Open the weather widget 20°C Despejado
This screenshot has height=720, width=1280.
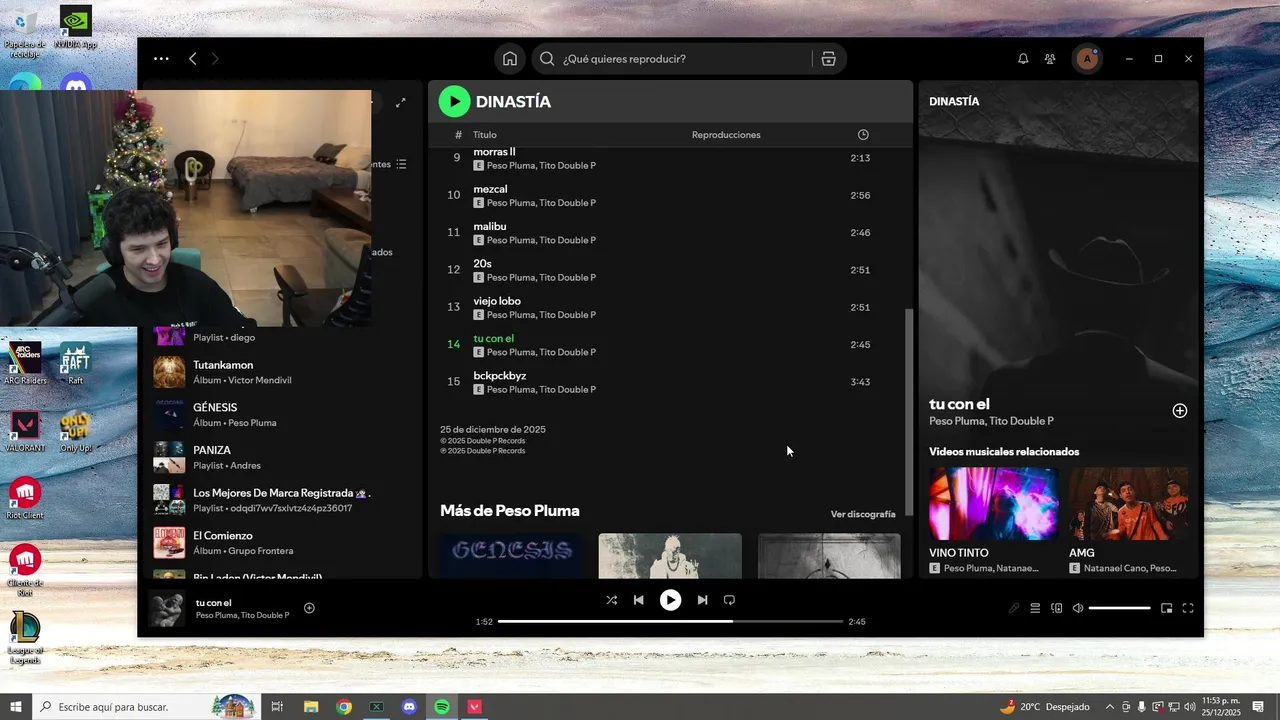click(x=1045, y=707)
